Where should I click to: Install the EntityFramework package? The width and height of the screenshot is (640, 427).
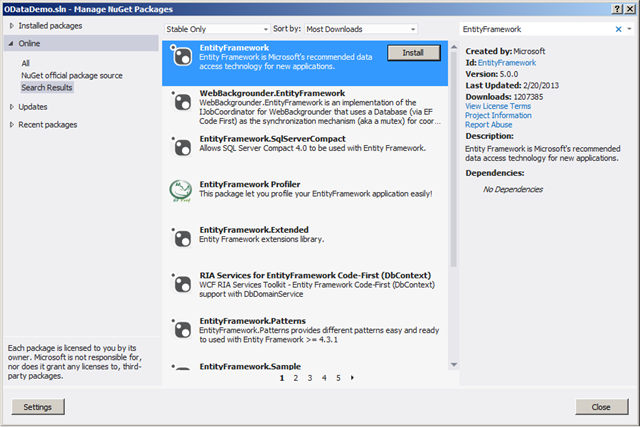[x=413, y=53]
